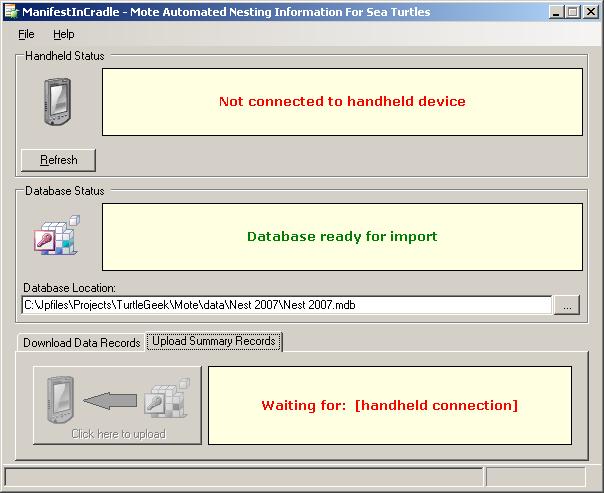Focus the Database Location path field
The width and height of the screenshot is (604, 493).
tap(286, 305)
